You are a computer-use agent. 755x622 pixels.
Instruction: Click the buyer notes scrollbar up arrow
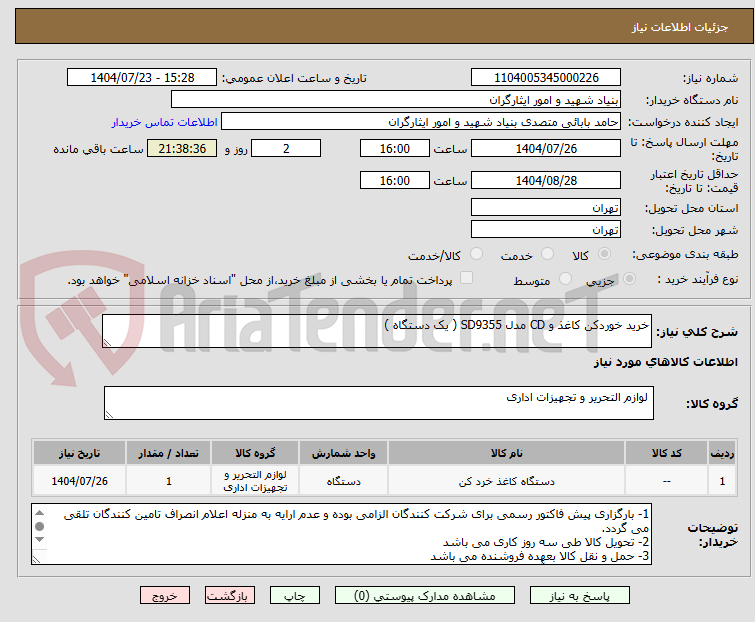pos(40,513)
